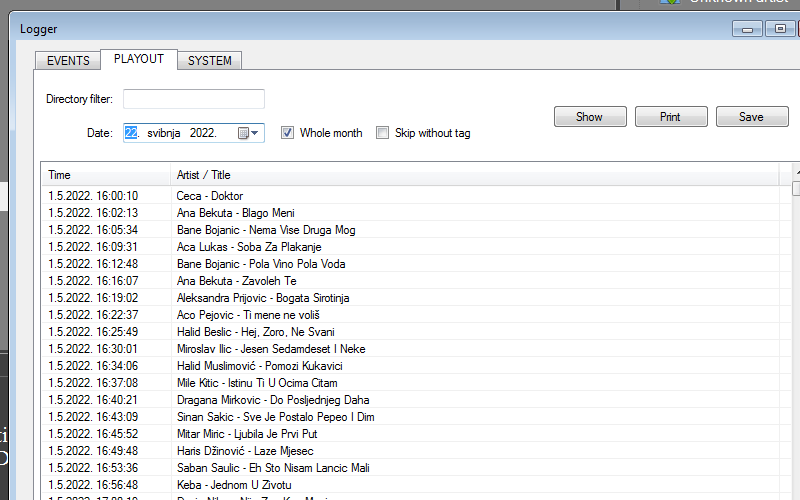Sort by the Artist / Title column header
This screenshot has width=800, height=500.
click(475, 175)
